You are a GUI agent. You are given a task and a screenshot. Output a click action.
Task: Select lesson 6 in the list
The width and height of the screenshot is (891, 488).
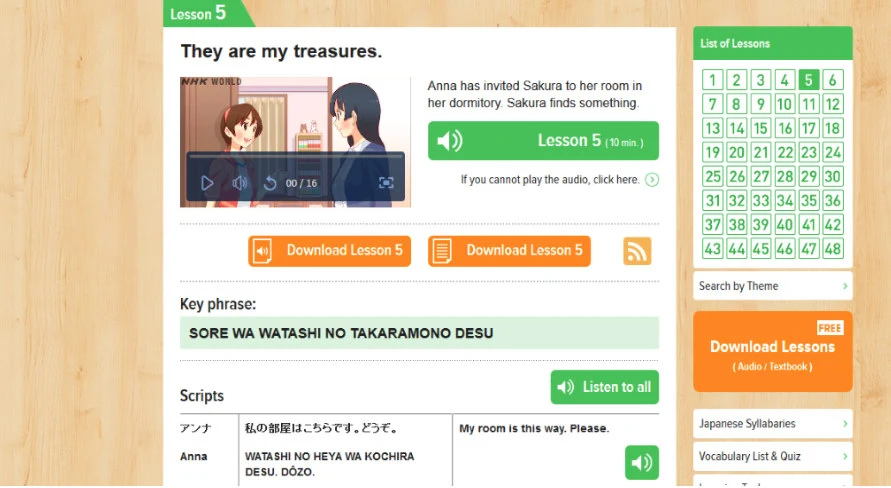coord(832,80)
